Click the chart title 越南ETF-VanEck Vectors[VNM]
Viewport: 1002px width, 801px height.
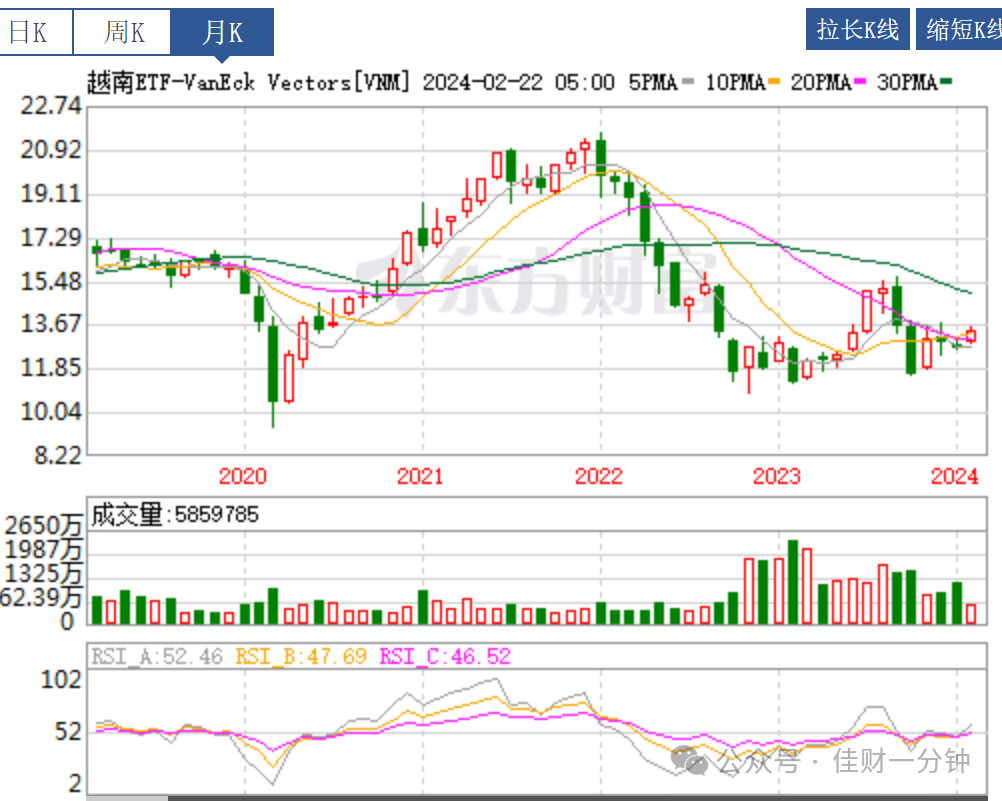pyautogui.click(x=248, y=82)
